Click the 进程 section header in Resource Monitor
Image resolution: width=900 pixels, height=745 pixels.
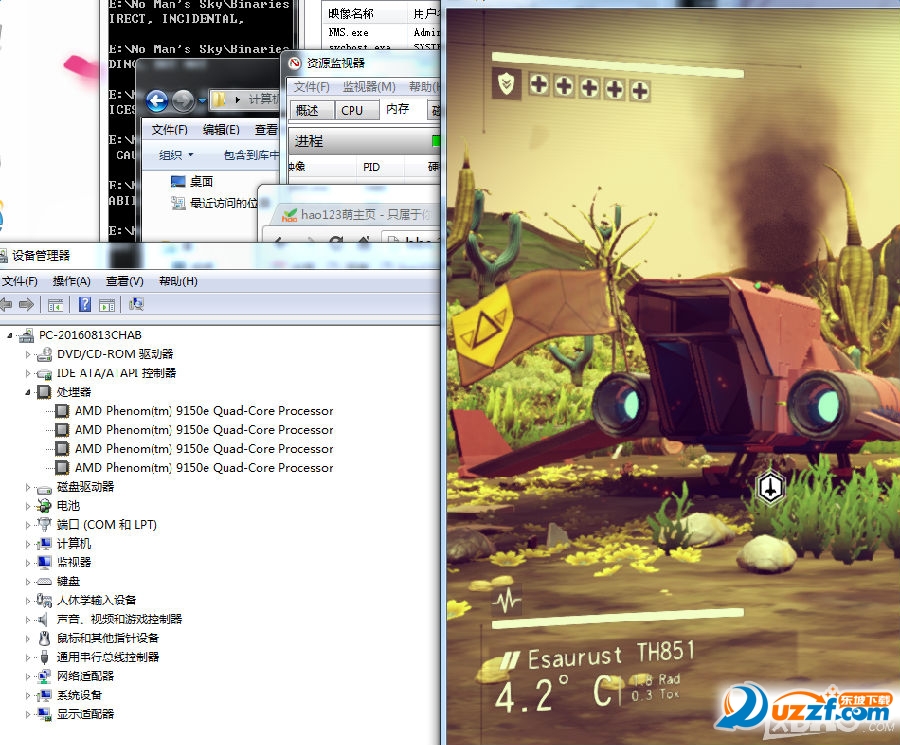(364, 141)
